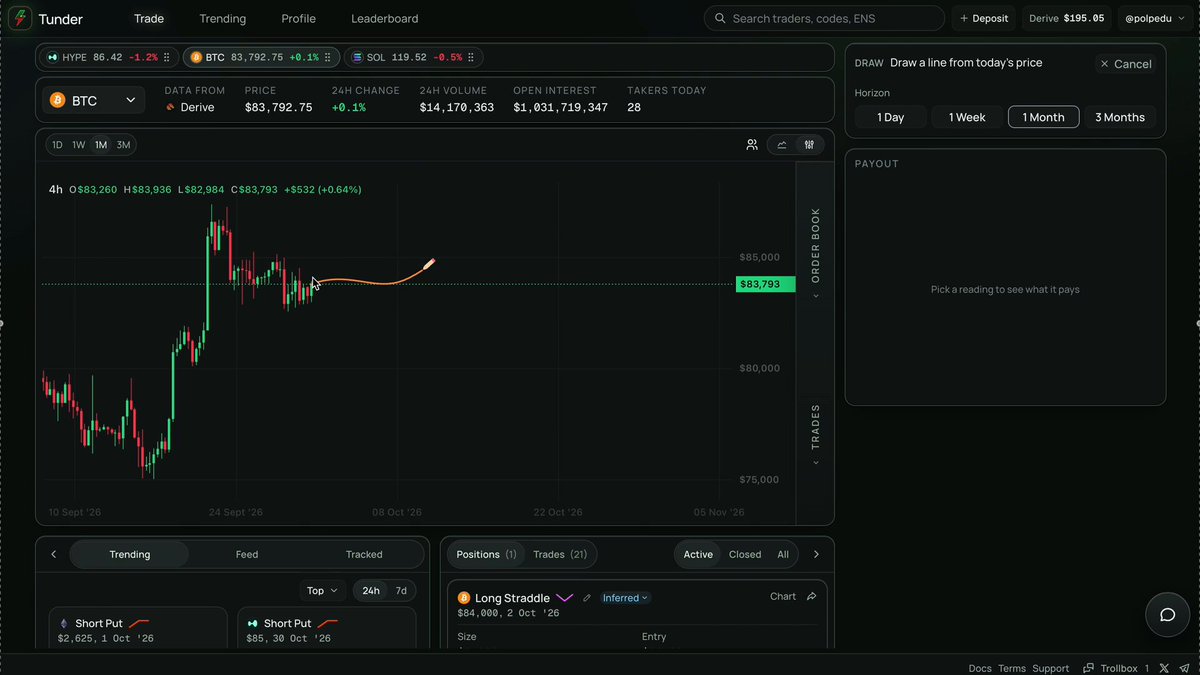Cancel the draw mode
The image size is (1200, 675).
click(1126, 64)
